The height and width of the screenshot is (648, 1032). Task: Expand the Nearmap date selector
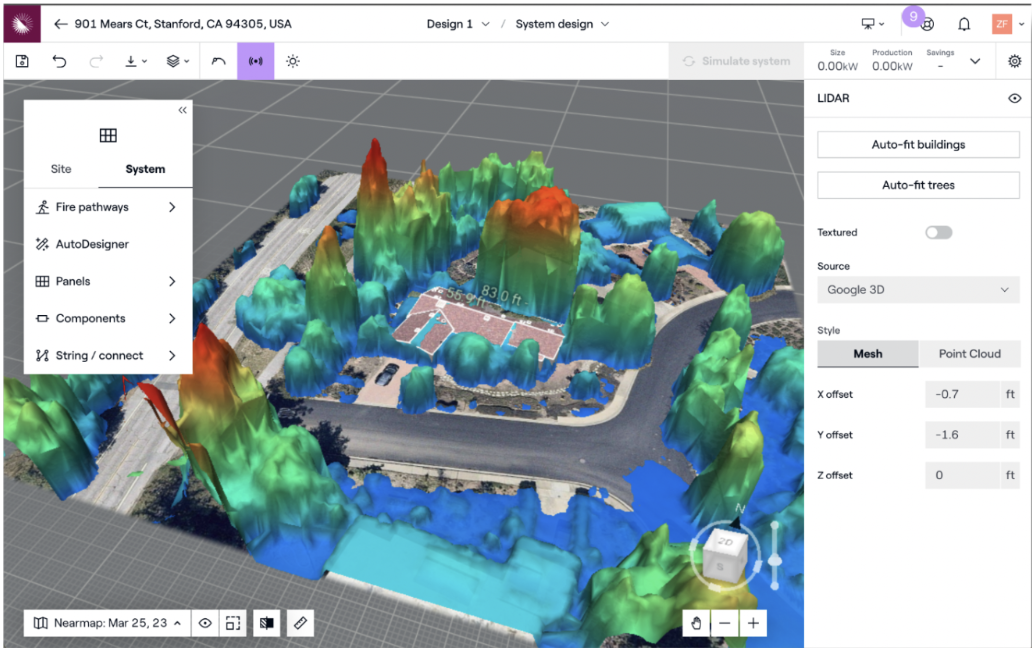[105, 622]
